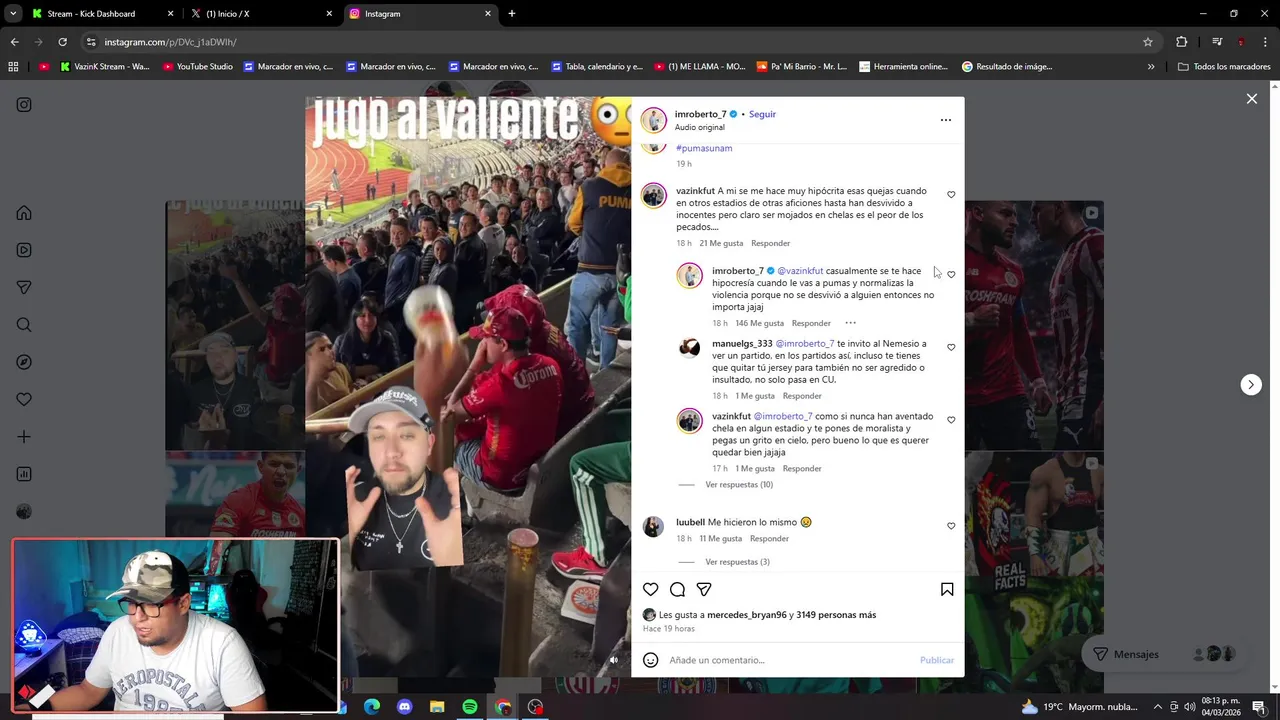The image size is (1280, 720).
Task: Open a new browser tab
Action: pyautogui.click(x=512, y=14)
